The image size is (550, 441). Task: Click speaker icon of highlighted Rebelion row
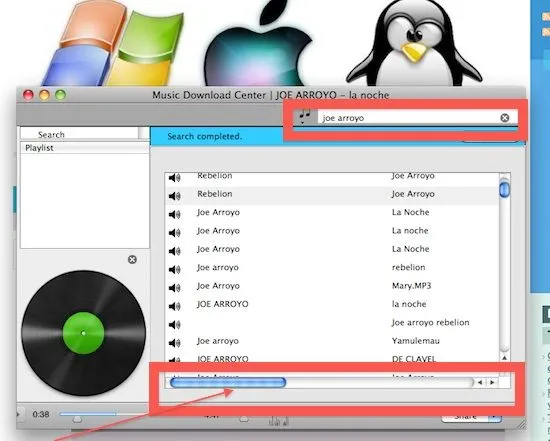(x=174, y=196)
